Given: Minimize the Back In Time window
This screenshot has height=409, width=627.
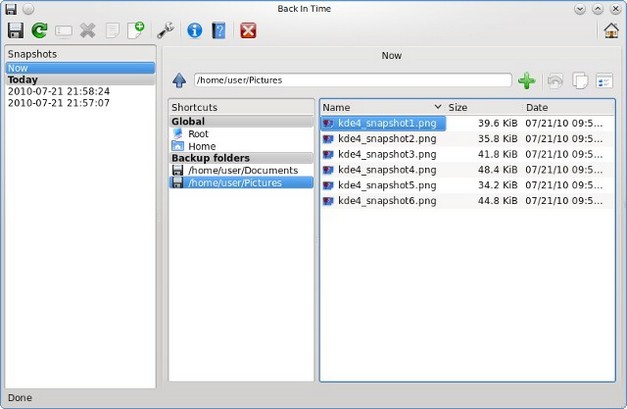Looking at the screenshot, I should 580,9.
